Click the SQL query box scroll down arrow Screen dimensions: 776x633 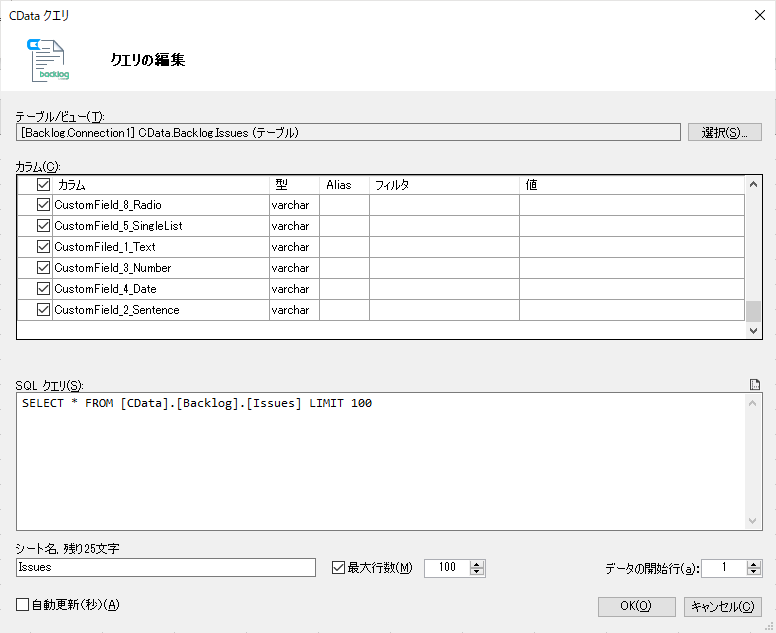752,521
